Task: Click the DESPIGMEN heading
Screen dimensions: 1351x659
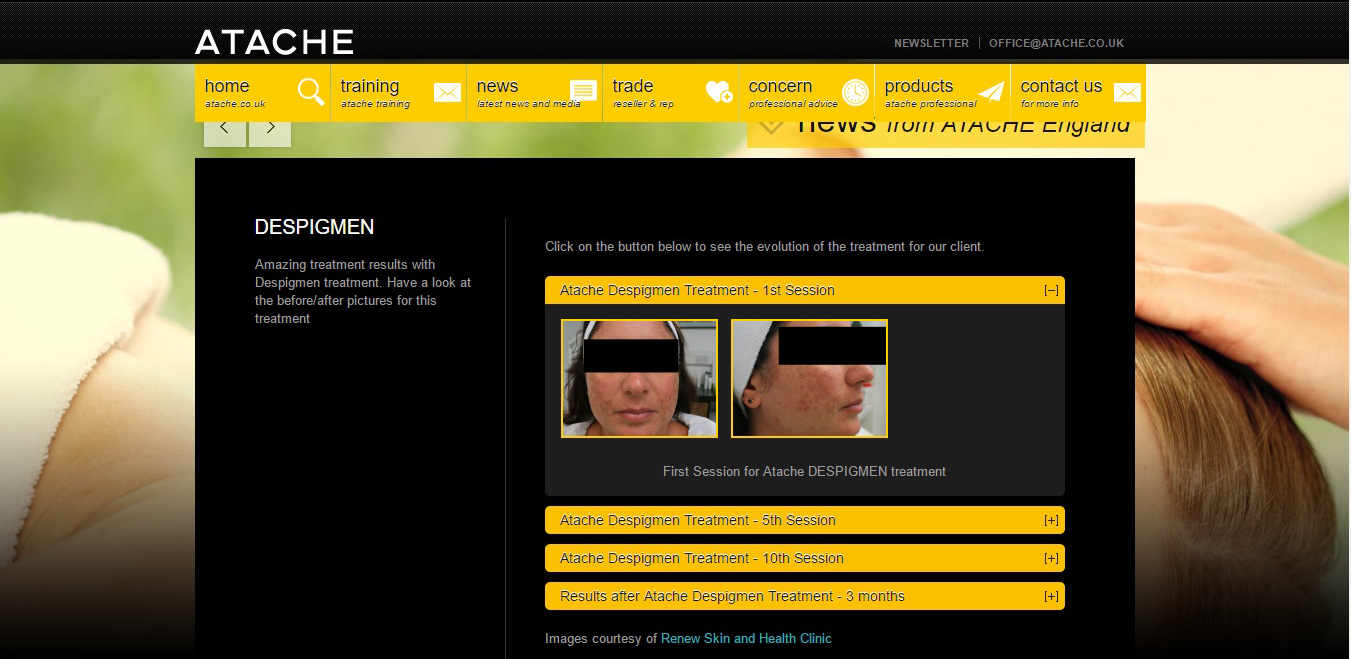Action: (314, 227)
